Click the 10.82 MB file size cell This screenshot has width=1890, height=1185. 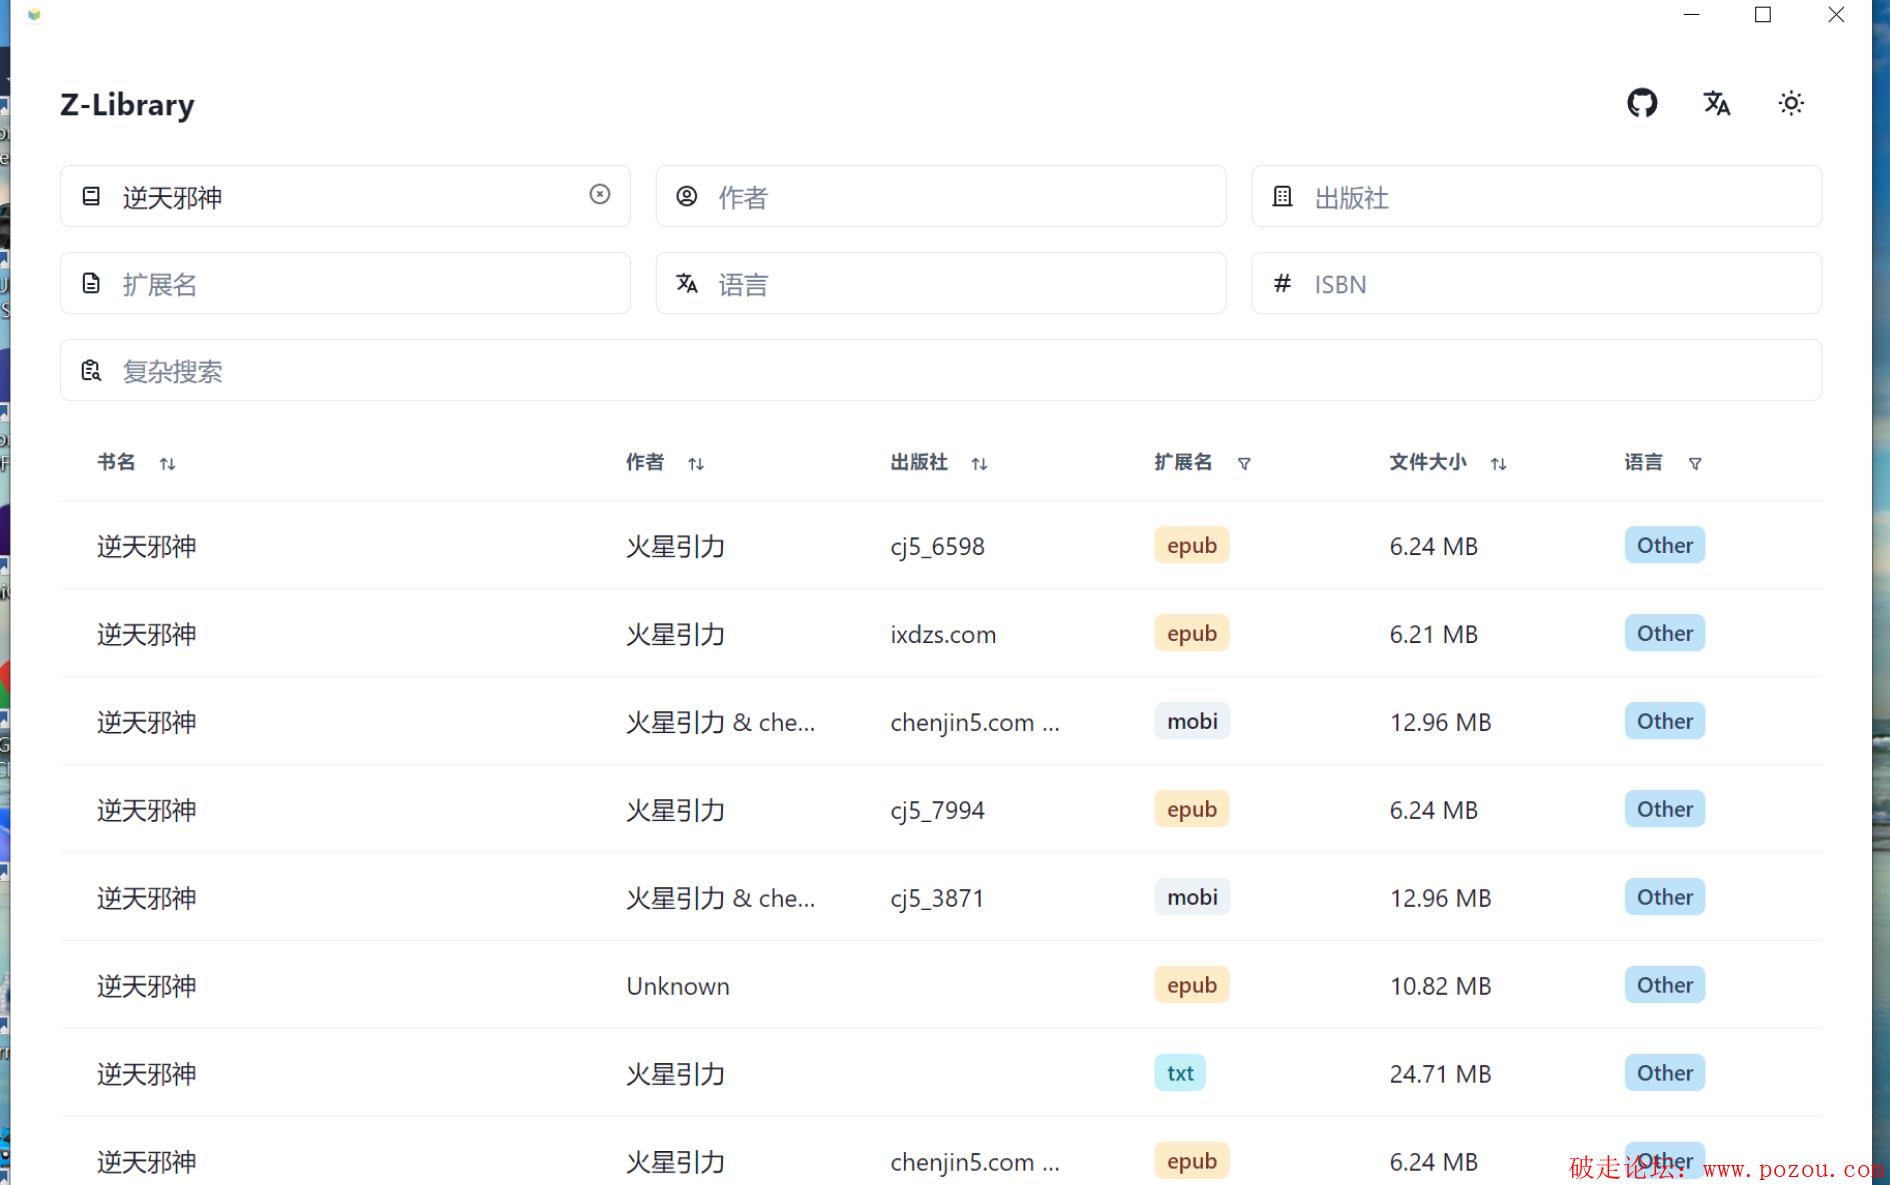tap(1440, 986)
